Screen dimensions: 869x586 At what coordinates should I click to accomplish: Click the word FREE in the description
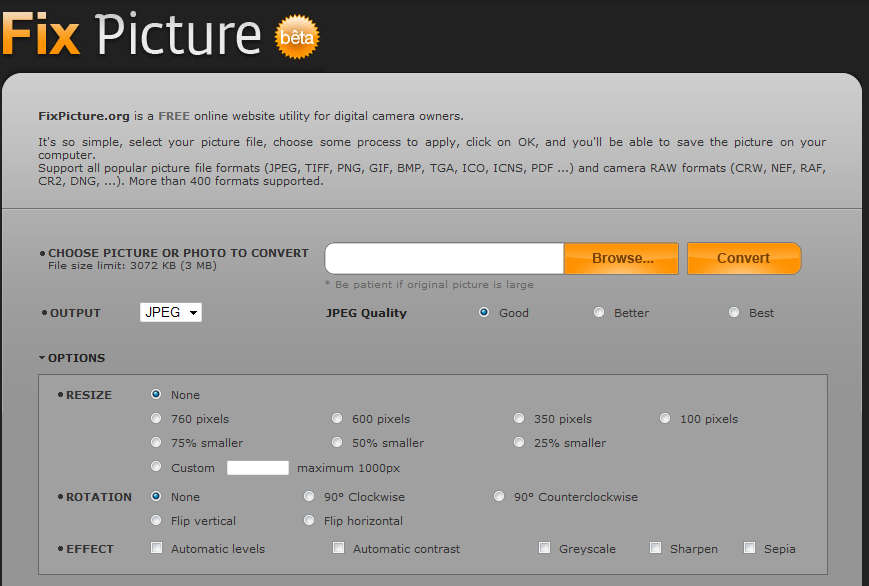(x=174, y=116)
